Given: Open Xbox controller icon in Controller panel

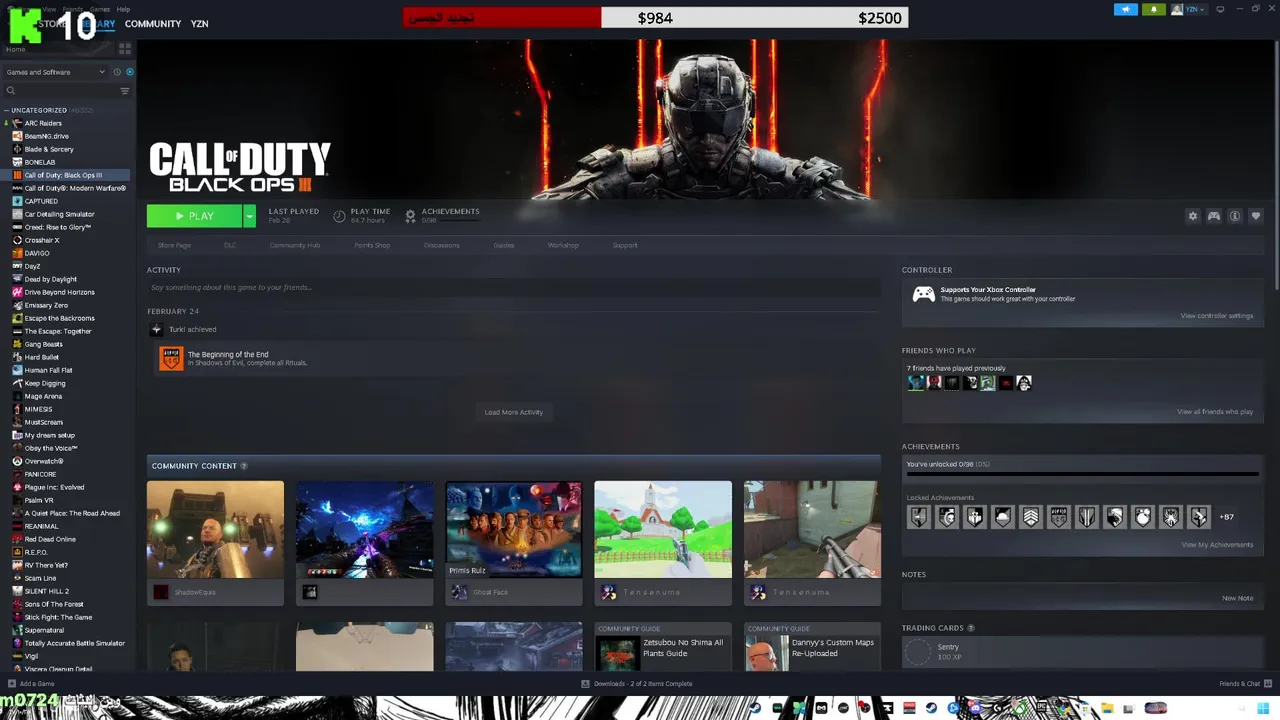Looking at the screenshot, I should (x=924, y=294).
